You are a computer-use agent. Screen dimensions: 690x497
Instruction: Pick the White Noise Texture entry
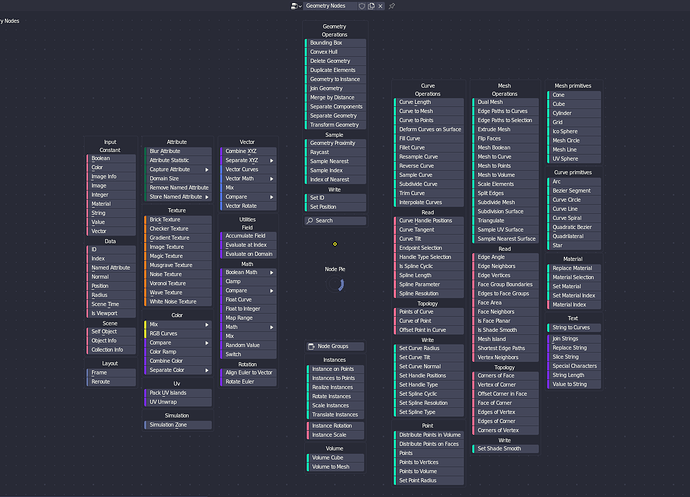click(178, 302)
